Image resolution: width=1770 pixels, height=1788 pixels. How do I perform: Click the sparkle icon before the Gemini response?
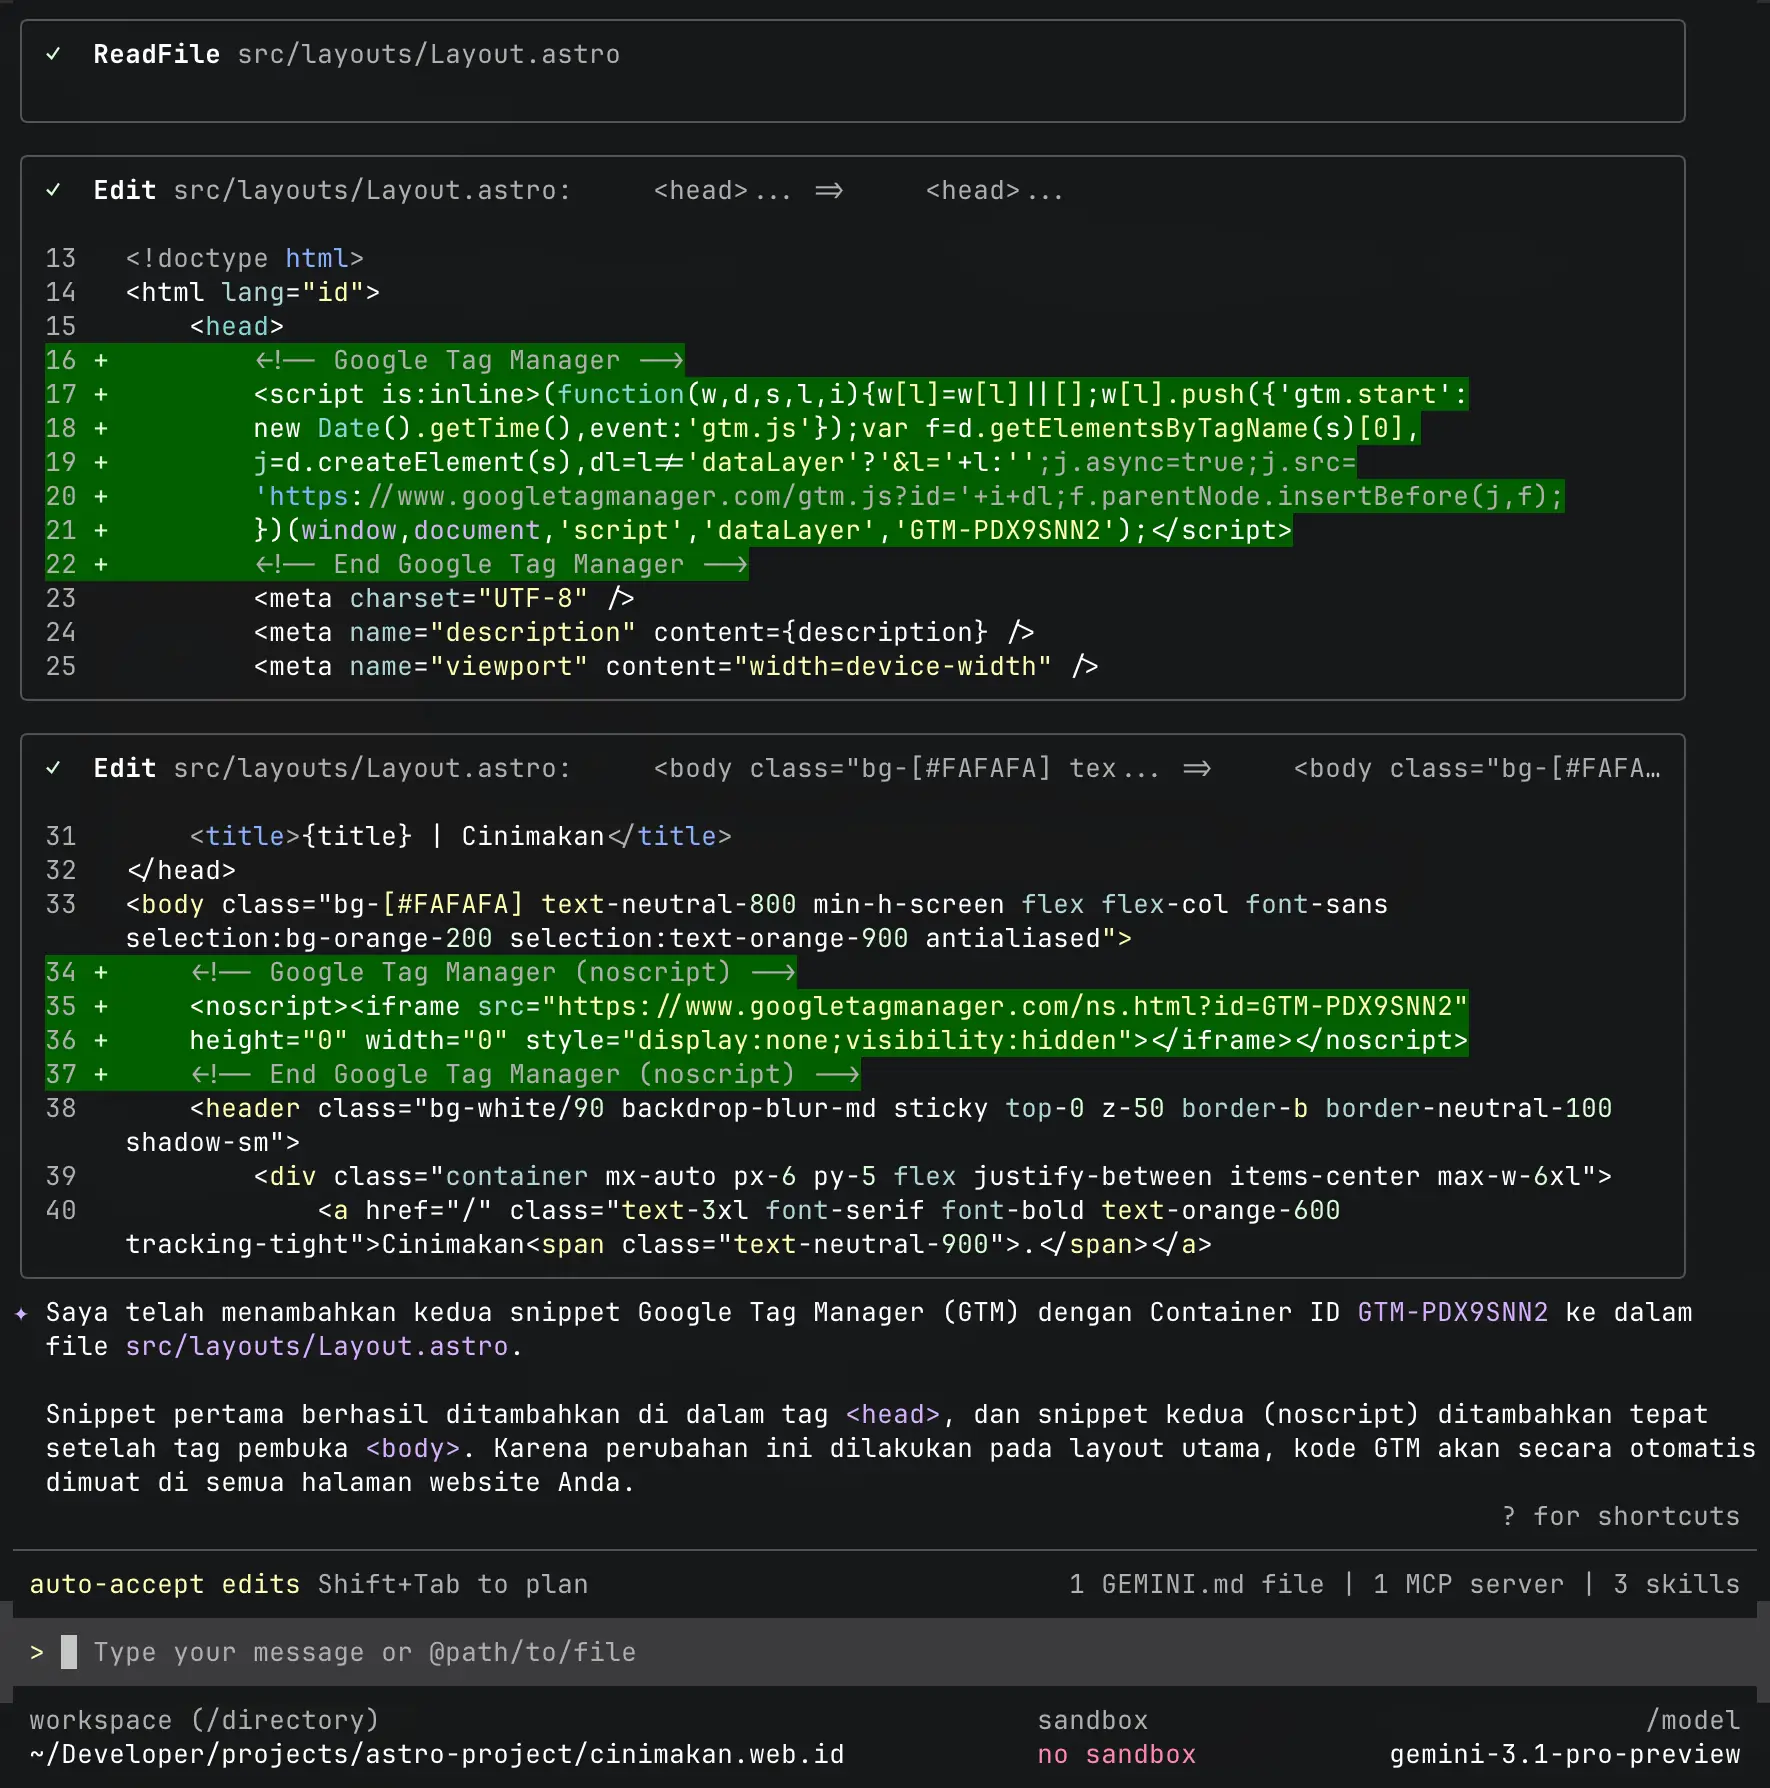pyautogui.click(x=21, y=1313)
